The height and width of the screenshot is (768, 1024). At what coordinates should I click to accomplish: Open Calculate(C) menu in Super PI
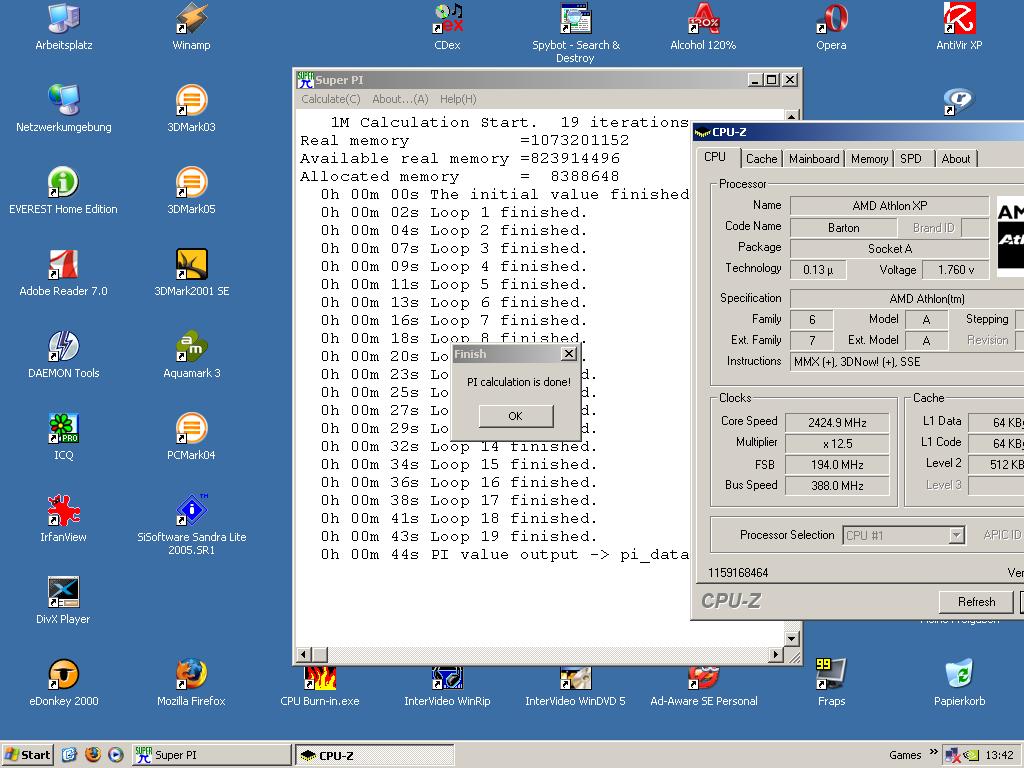click(x=330, y=99)
